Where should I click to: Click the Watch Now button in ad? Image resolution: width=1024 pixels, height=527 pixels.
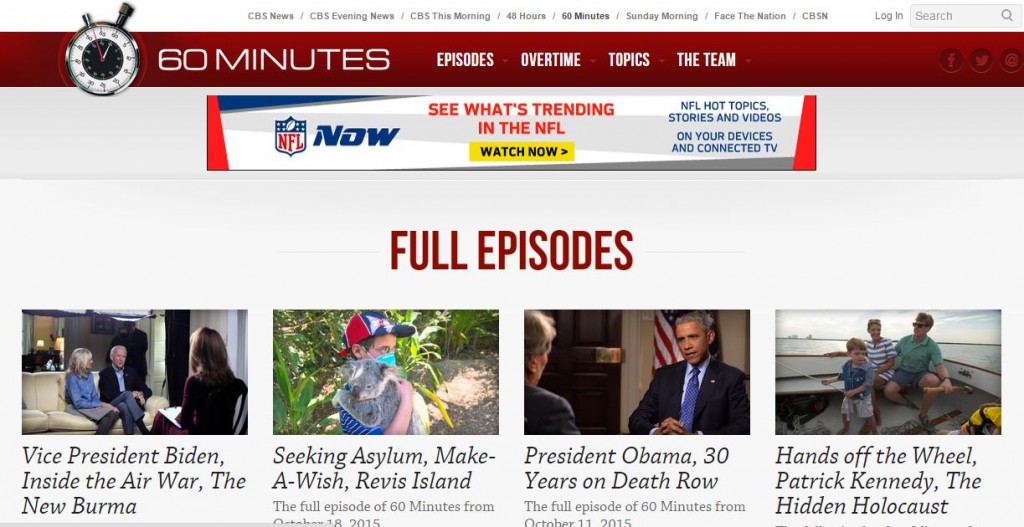[522, 152]
